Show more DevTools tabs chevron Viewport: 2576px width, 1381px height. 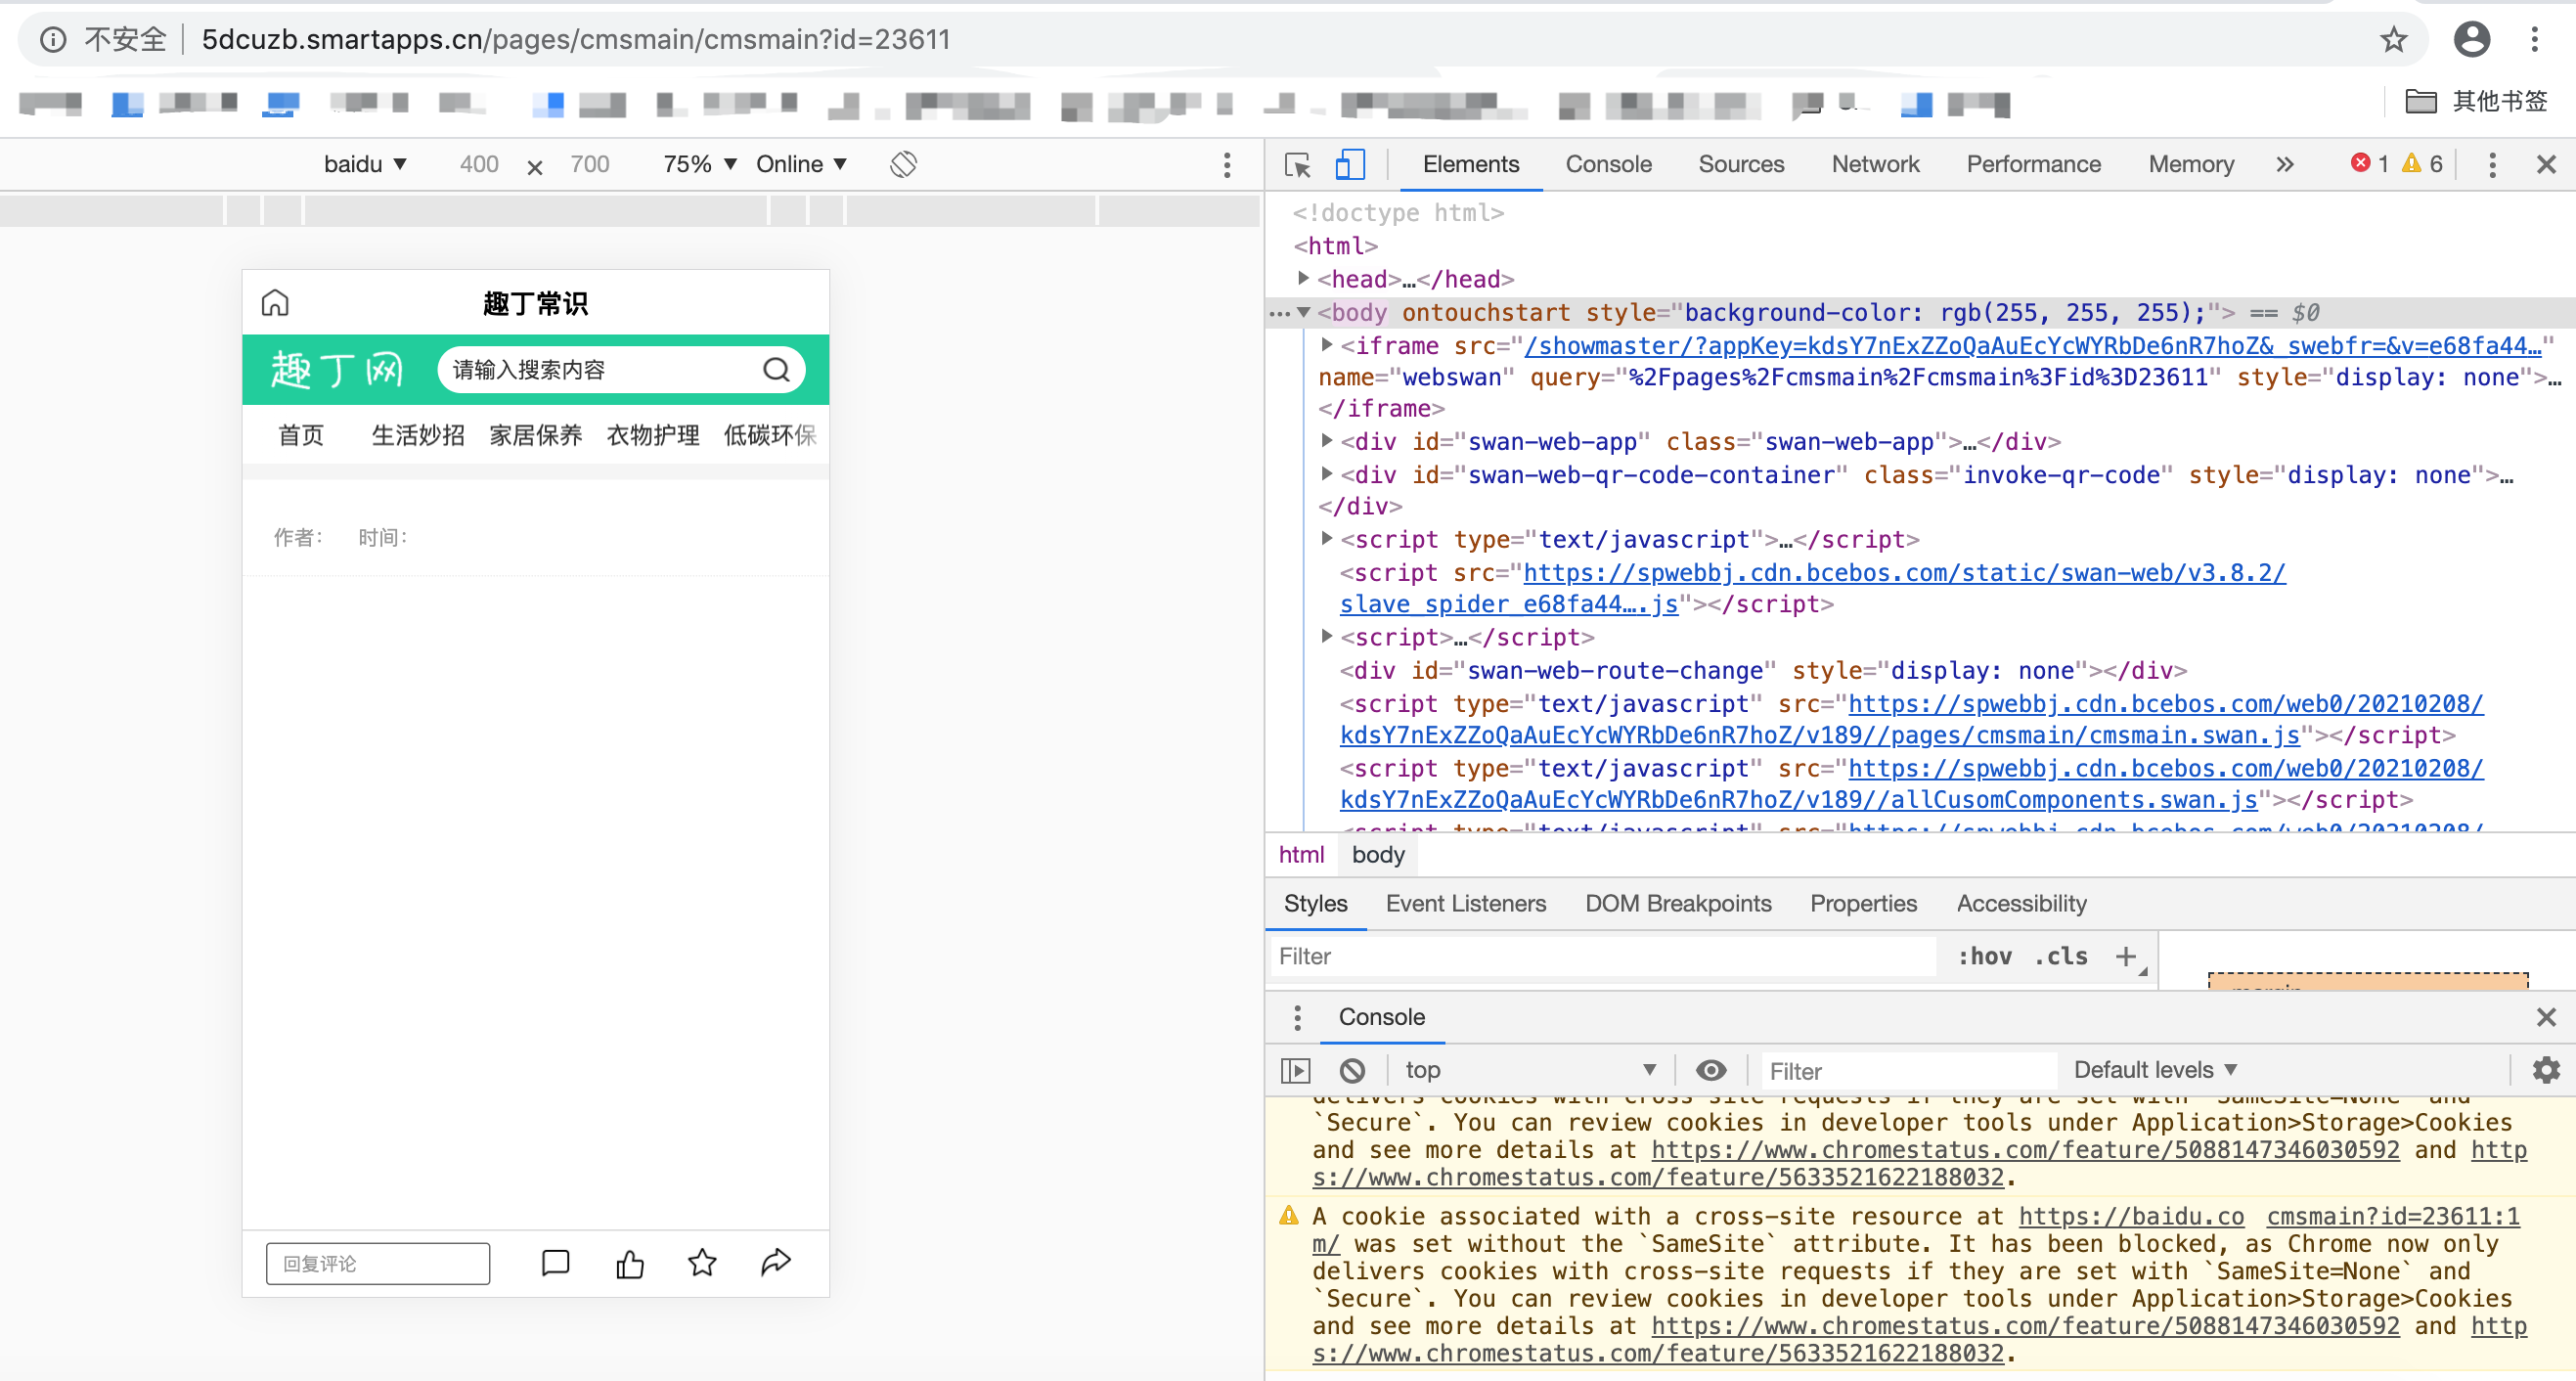pos(2285,164)
